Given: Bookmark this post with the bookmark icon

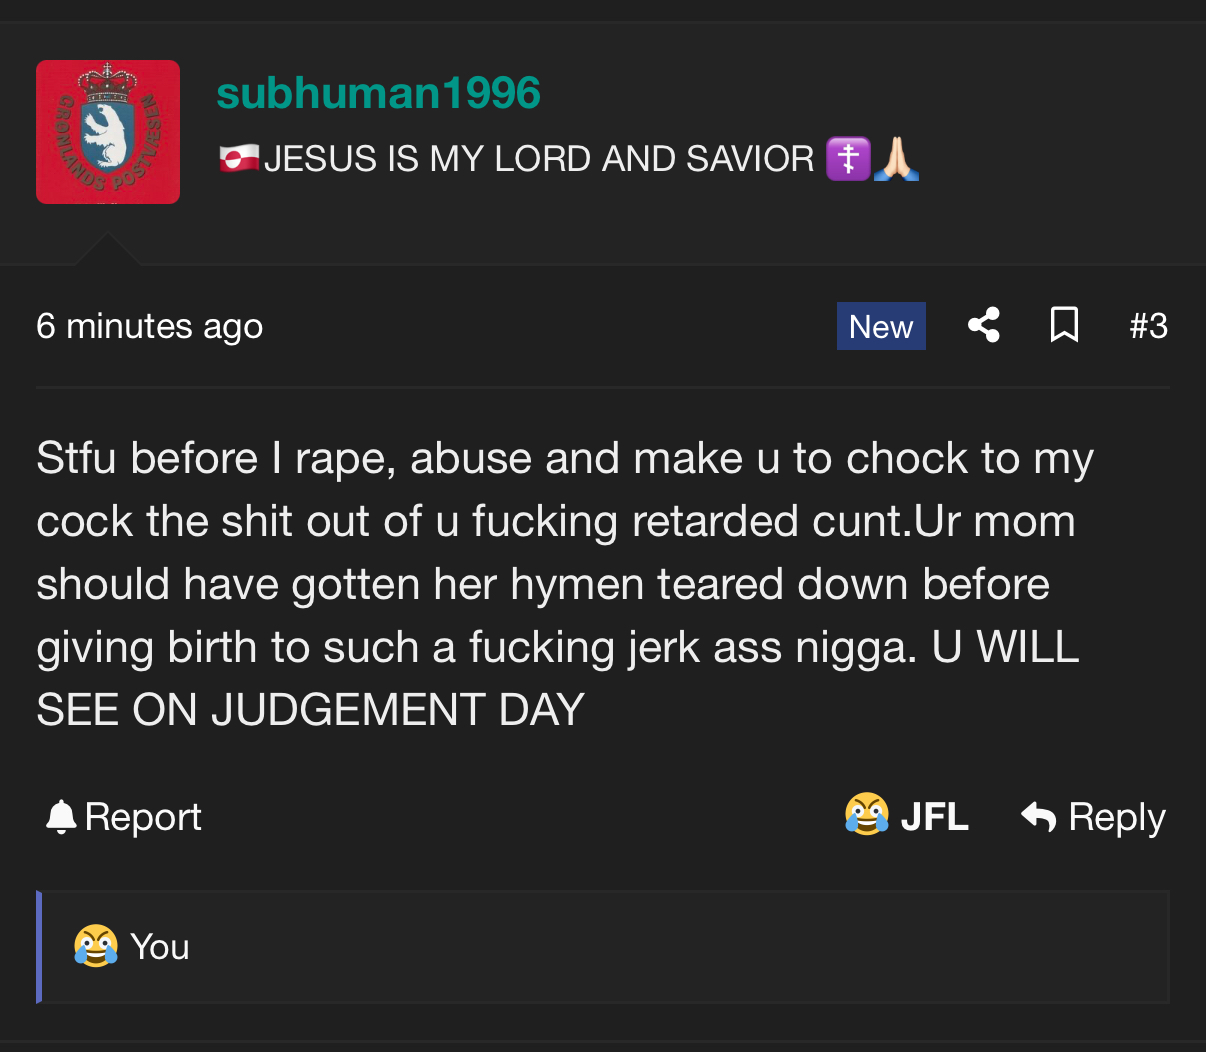Looking at the screenshot, I should point(1064,325).
